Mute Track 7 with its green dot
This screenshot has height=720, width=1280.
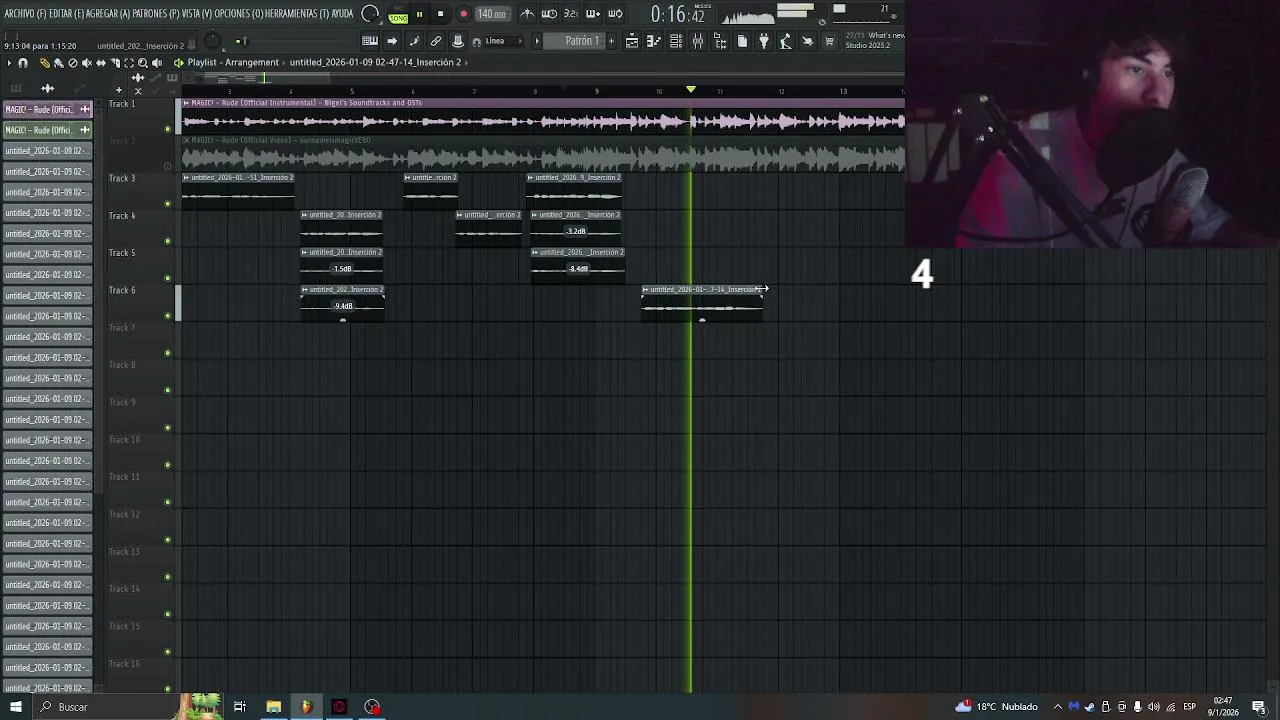pos(167,353)
